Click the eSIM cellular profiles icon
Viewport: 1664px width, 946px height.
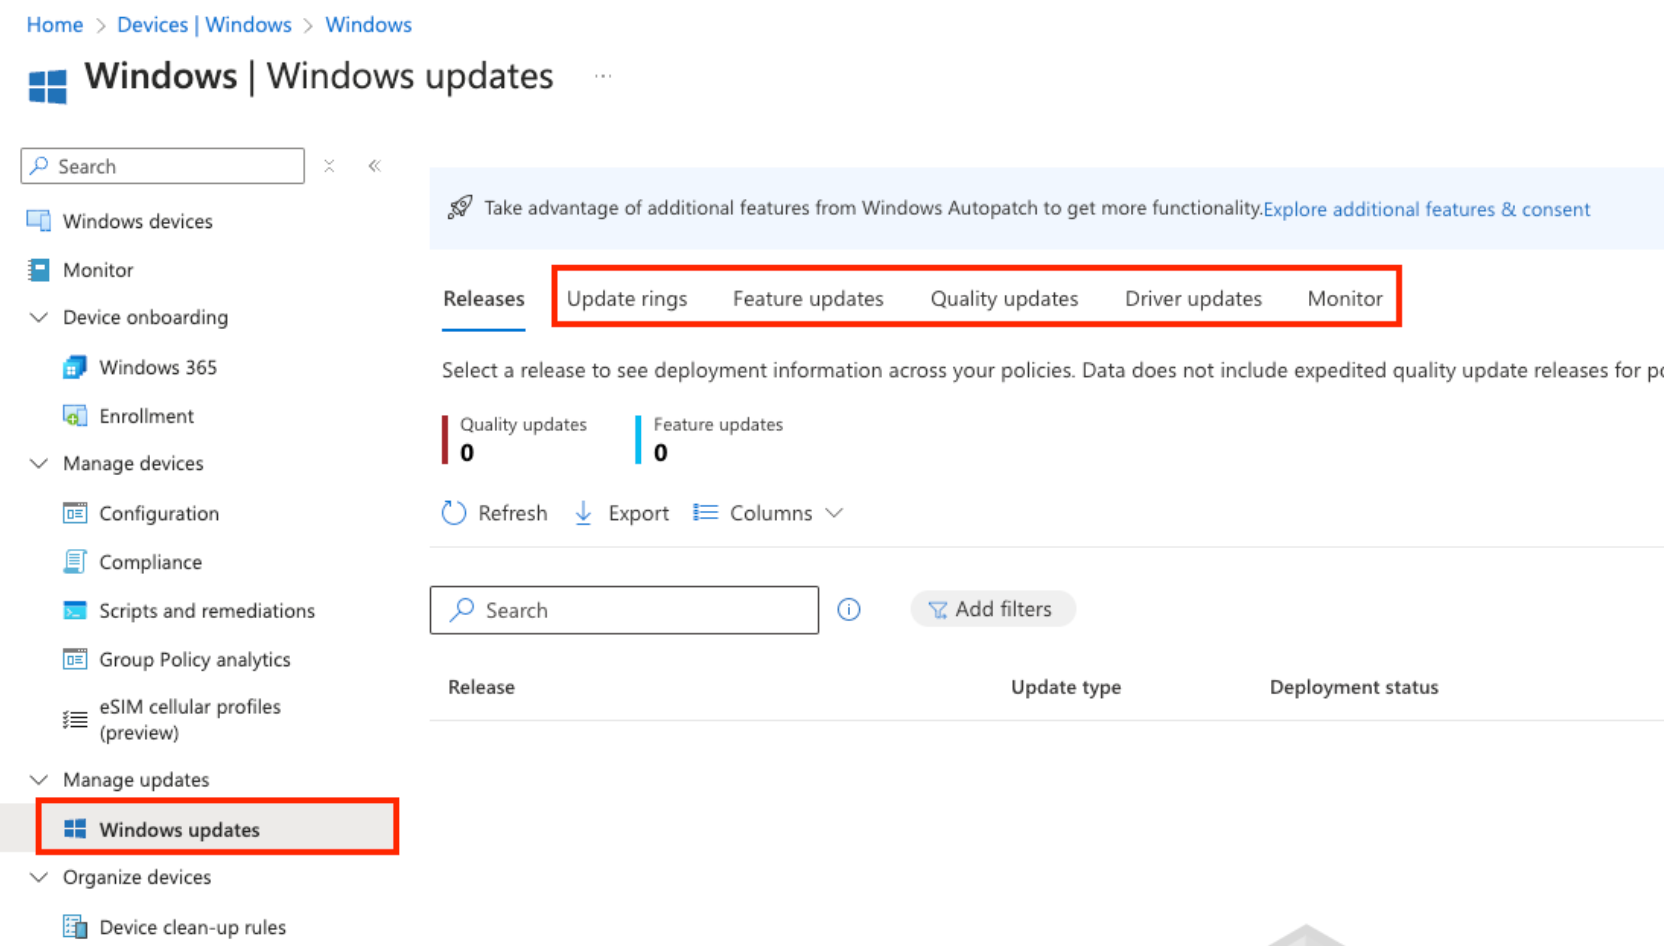coord(75,719)
